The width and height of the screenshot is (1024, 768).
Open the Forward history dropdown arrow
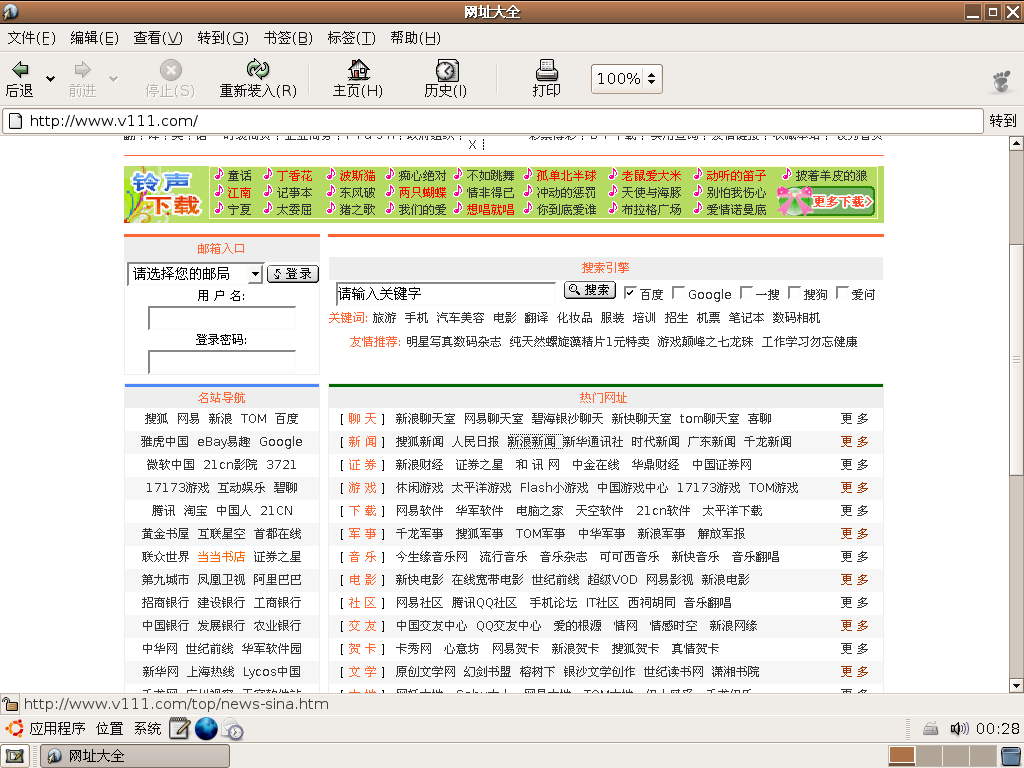pos(113,79)
